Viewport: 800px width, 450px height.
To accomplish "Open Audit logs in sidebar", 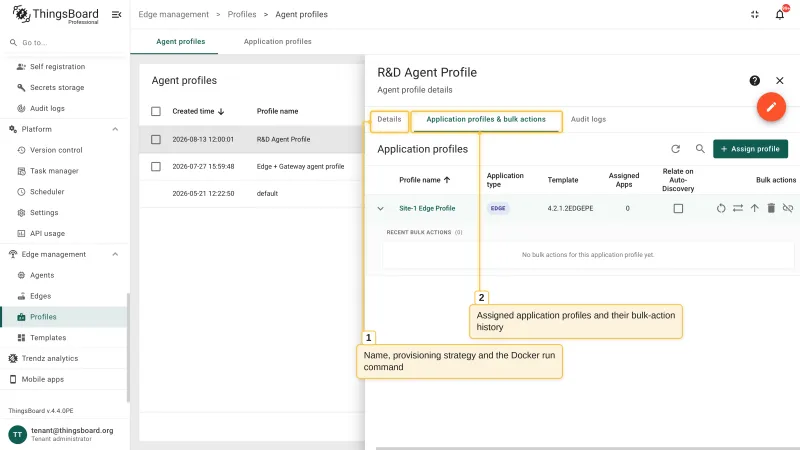I will (x=64, y=108).
